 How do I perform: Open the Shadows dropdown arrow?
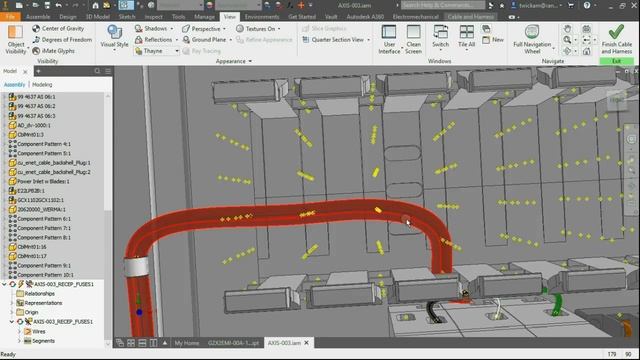[172, 29]
